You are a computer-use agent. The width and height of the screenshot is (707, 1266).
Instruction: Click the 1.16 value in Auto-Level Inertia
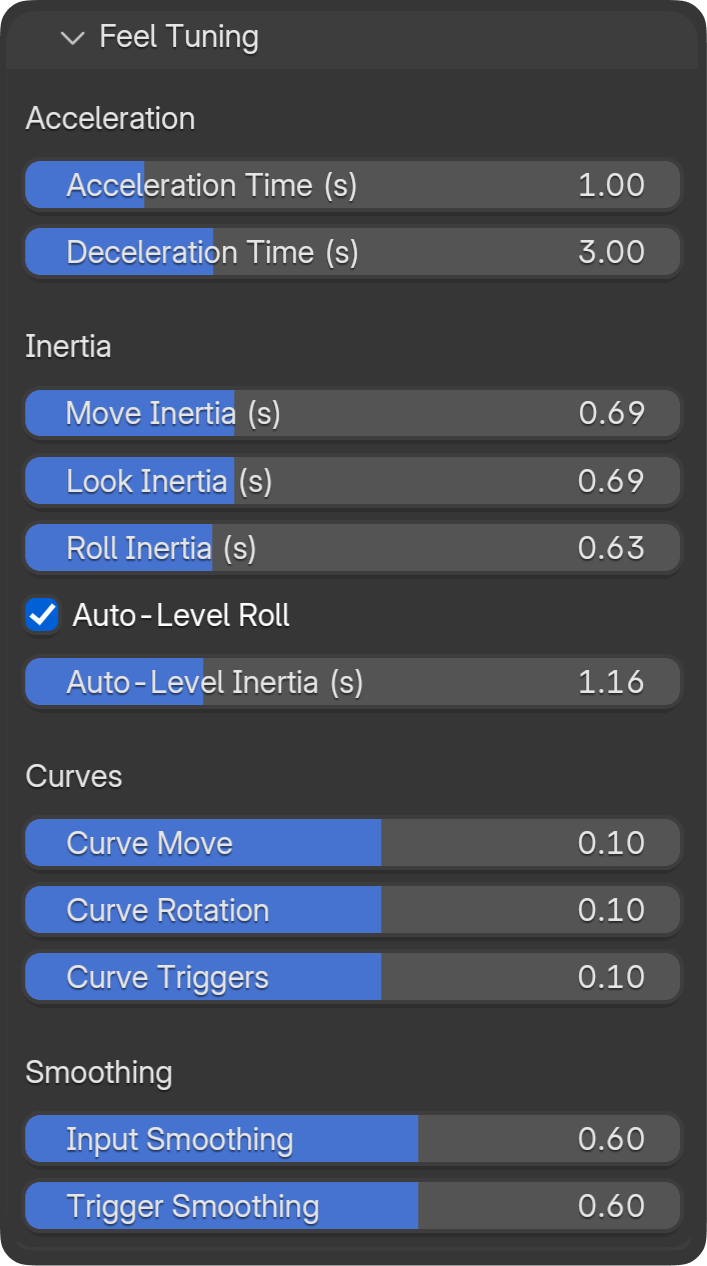tap(611, 682)
